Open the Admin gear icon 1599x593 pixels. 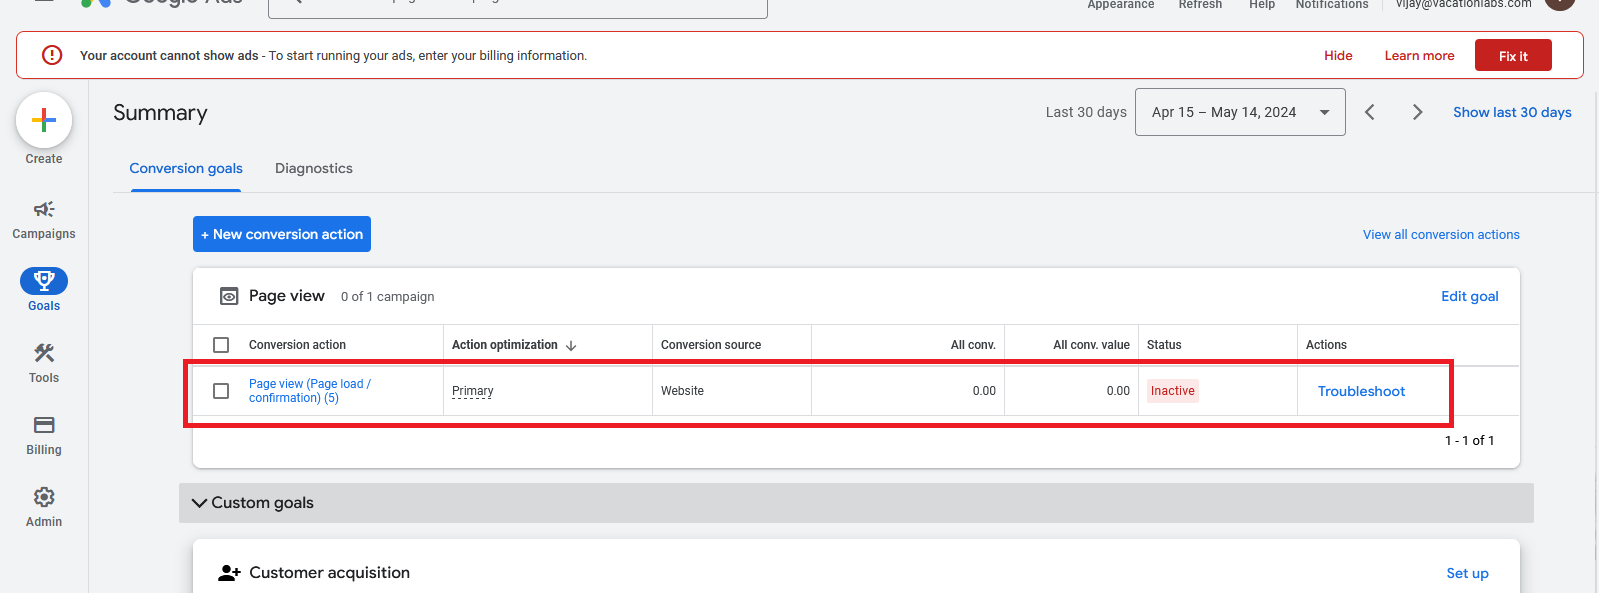[44, 498]
